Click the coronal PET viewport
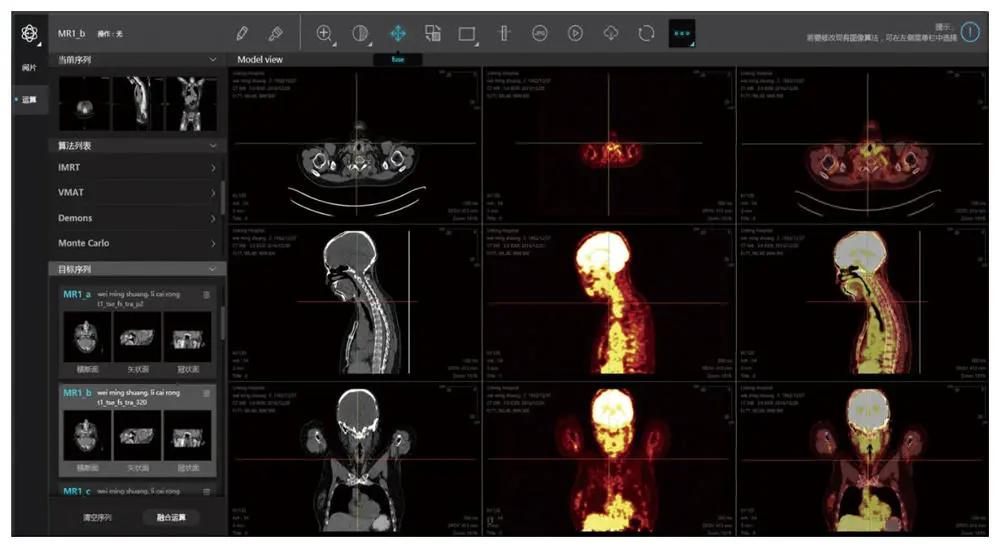The width and height of the screenshot is (1000, 548). point(609,459)
